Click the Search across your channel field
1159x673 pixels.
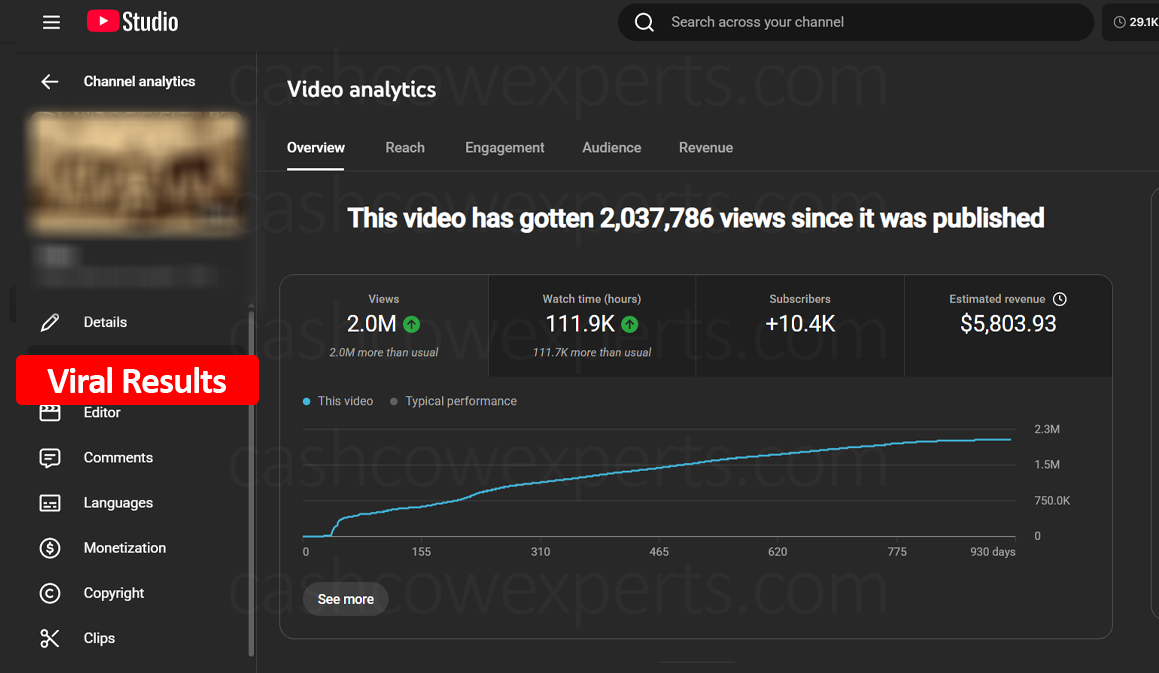(x=855, y=21)
